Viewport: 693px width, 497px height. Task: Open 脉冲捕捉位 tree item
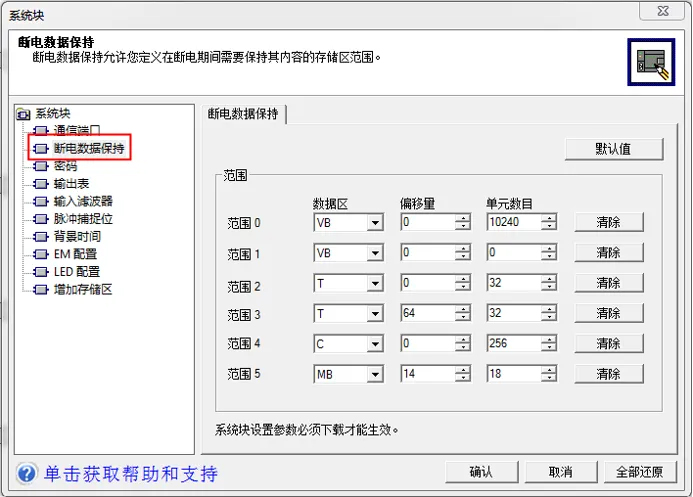click(83, 219)
